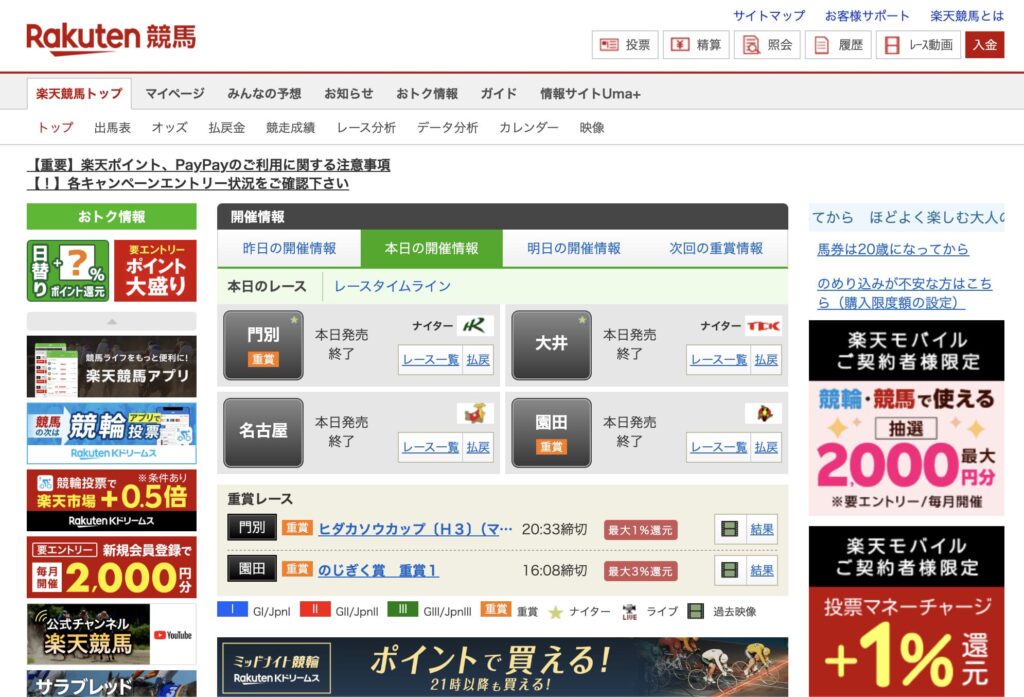This screenshot has width=1024, height=697.
Task: Click the 園田 racecourse button
Action: (x=551, y=432)
